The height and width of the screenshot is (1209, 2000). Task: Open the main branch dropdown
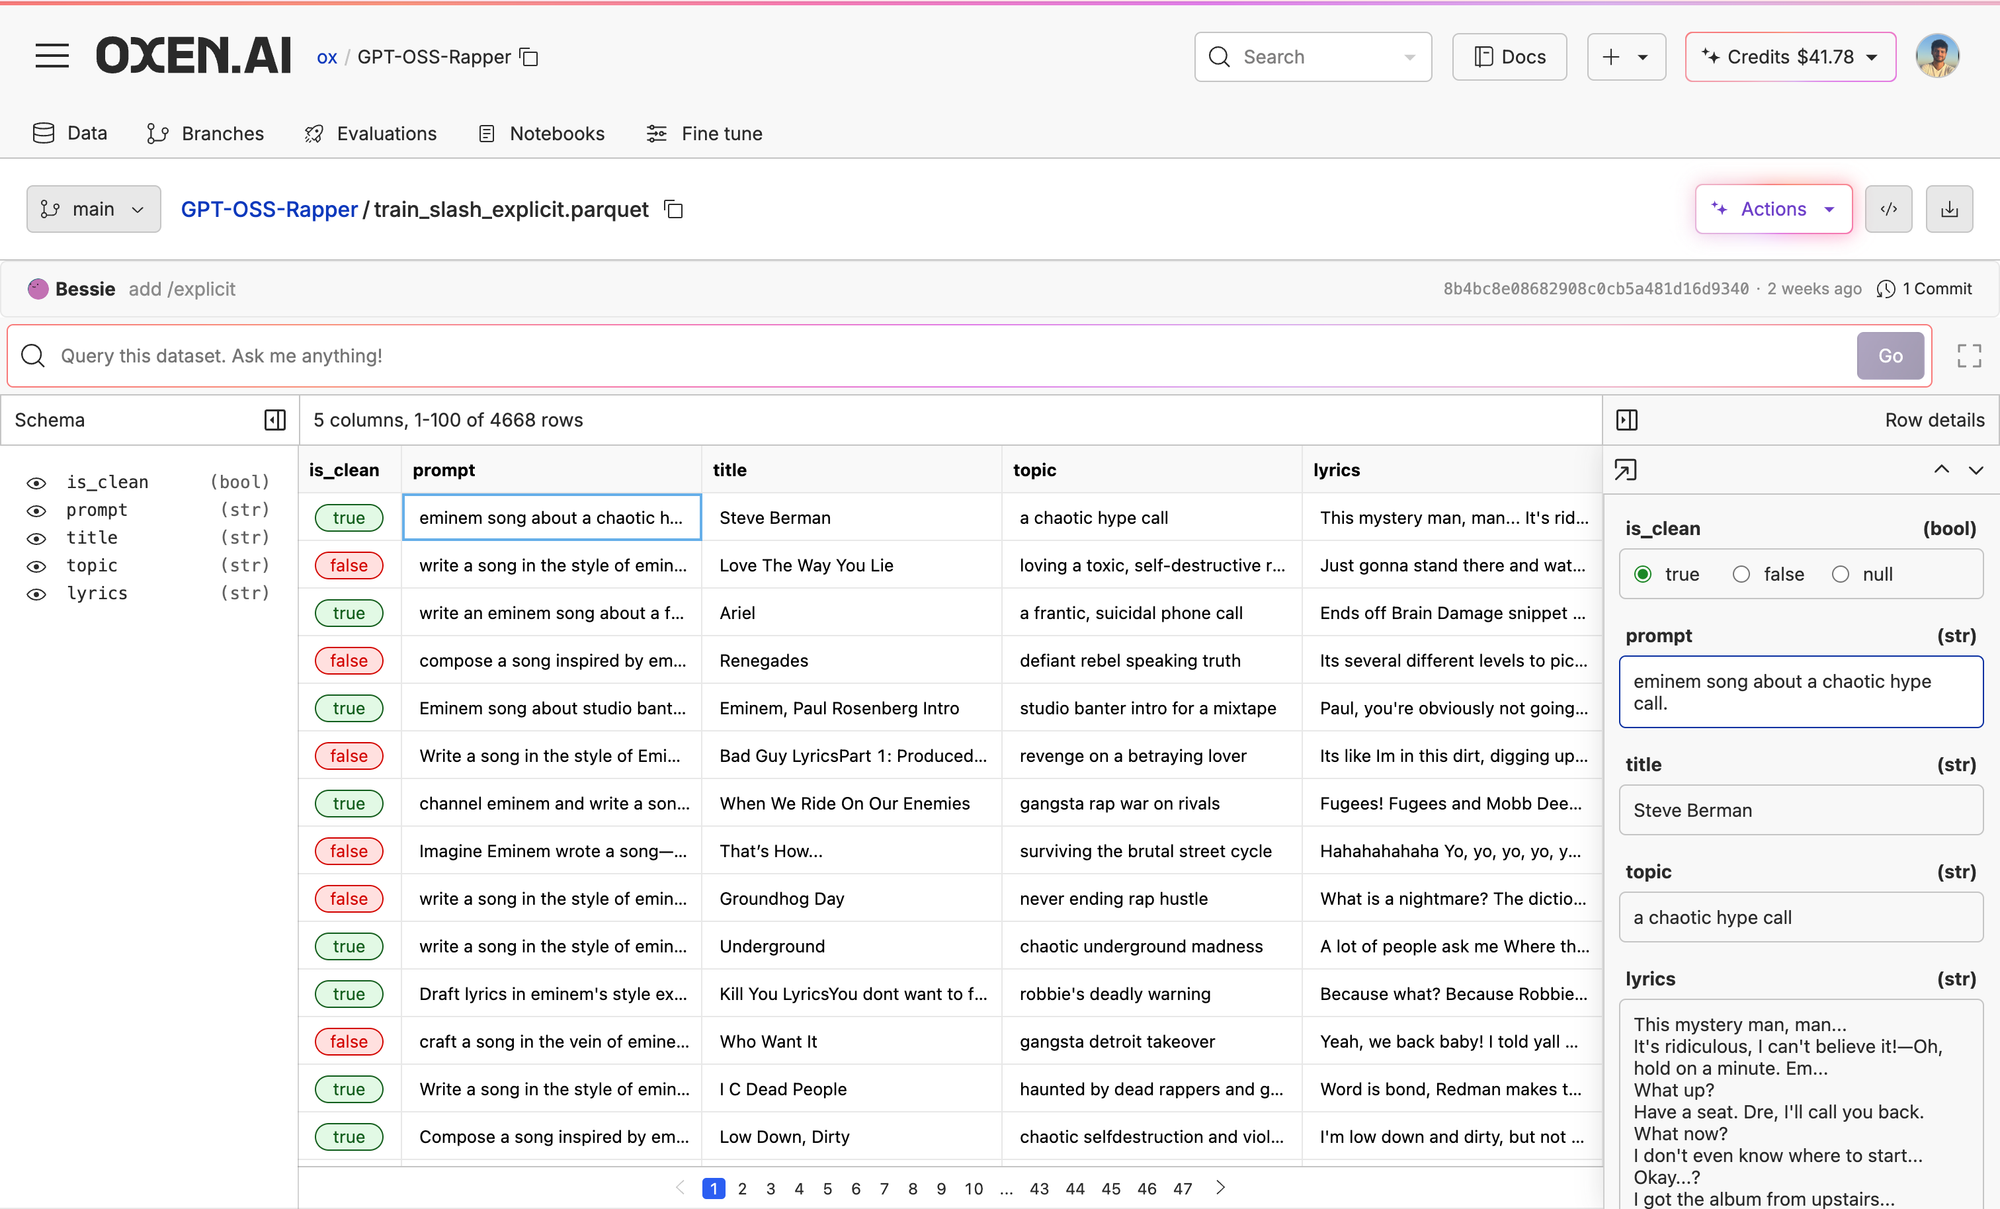tap(93, 209)
